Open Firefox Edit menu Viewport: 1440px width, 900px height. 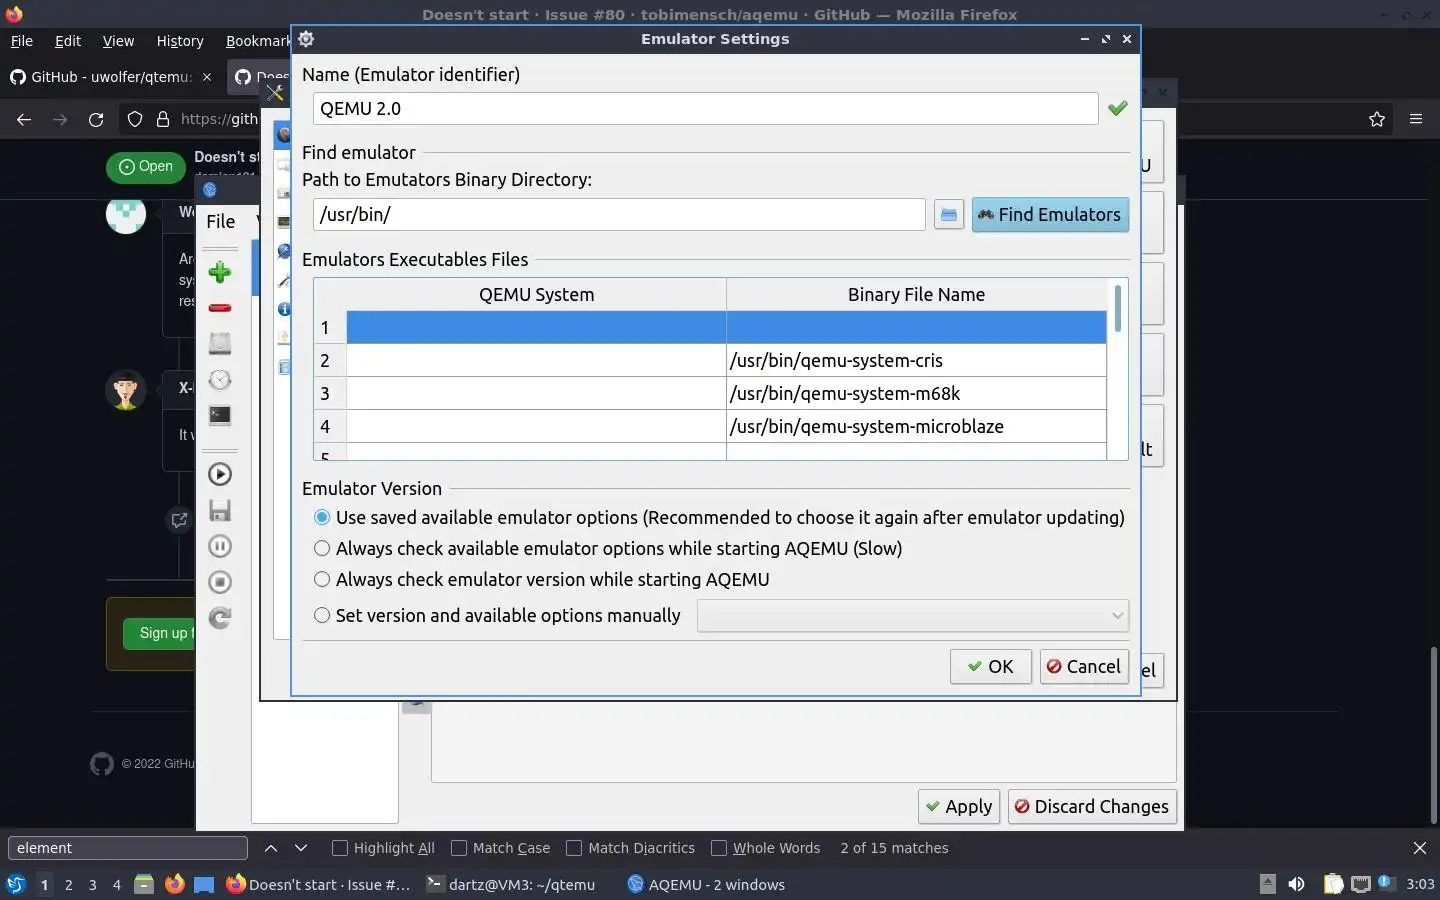click(x=68, y=41)
